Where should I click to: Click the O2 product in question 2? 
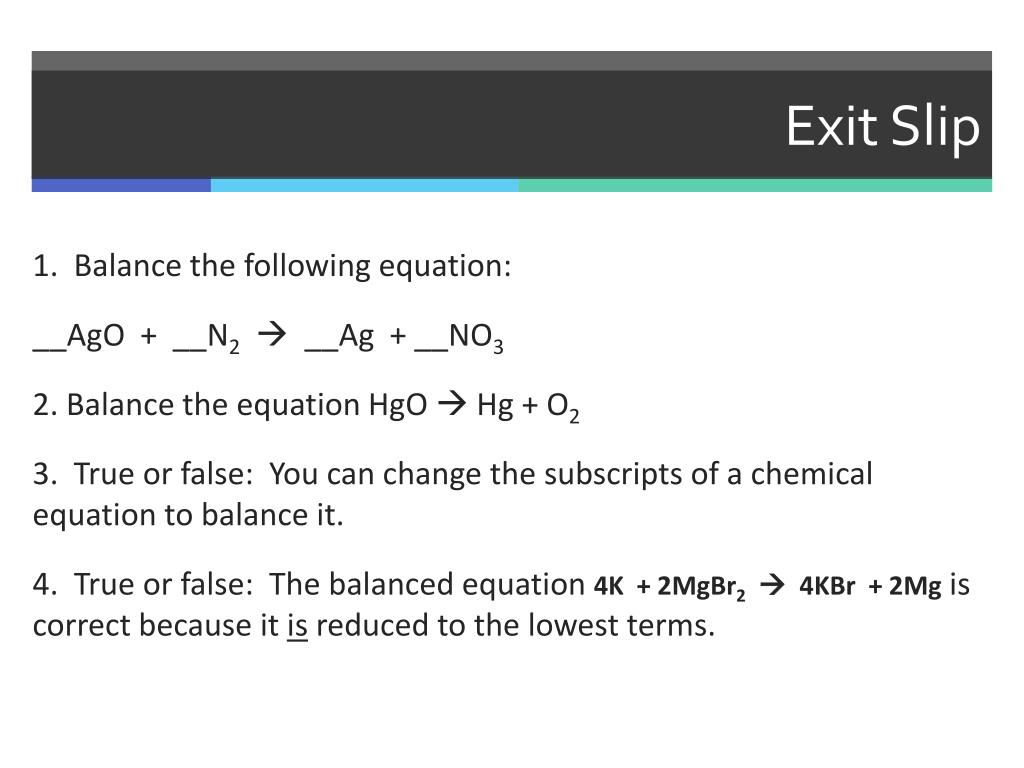[x=562, y=407]
